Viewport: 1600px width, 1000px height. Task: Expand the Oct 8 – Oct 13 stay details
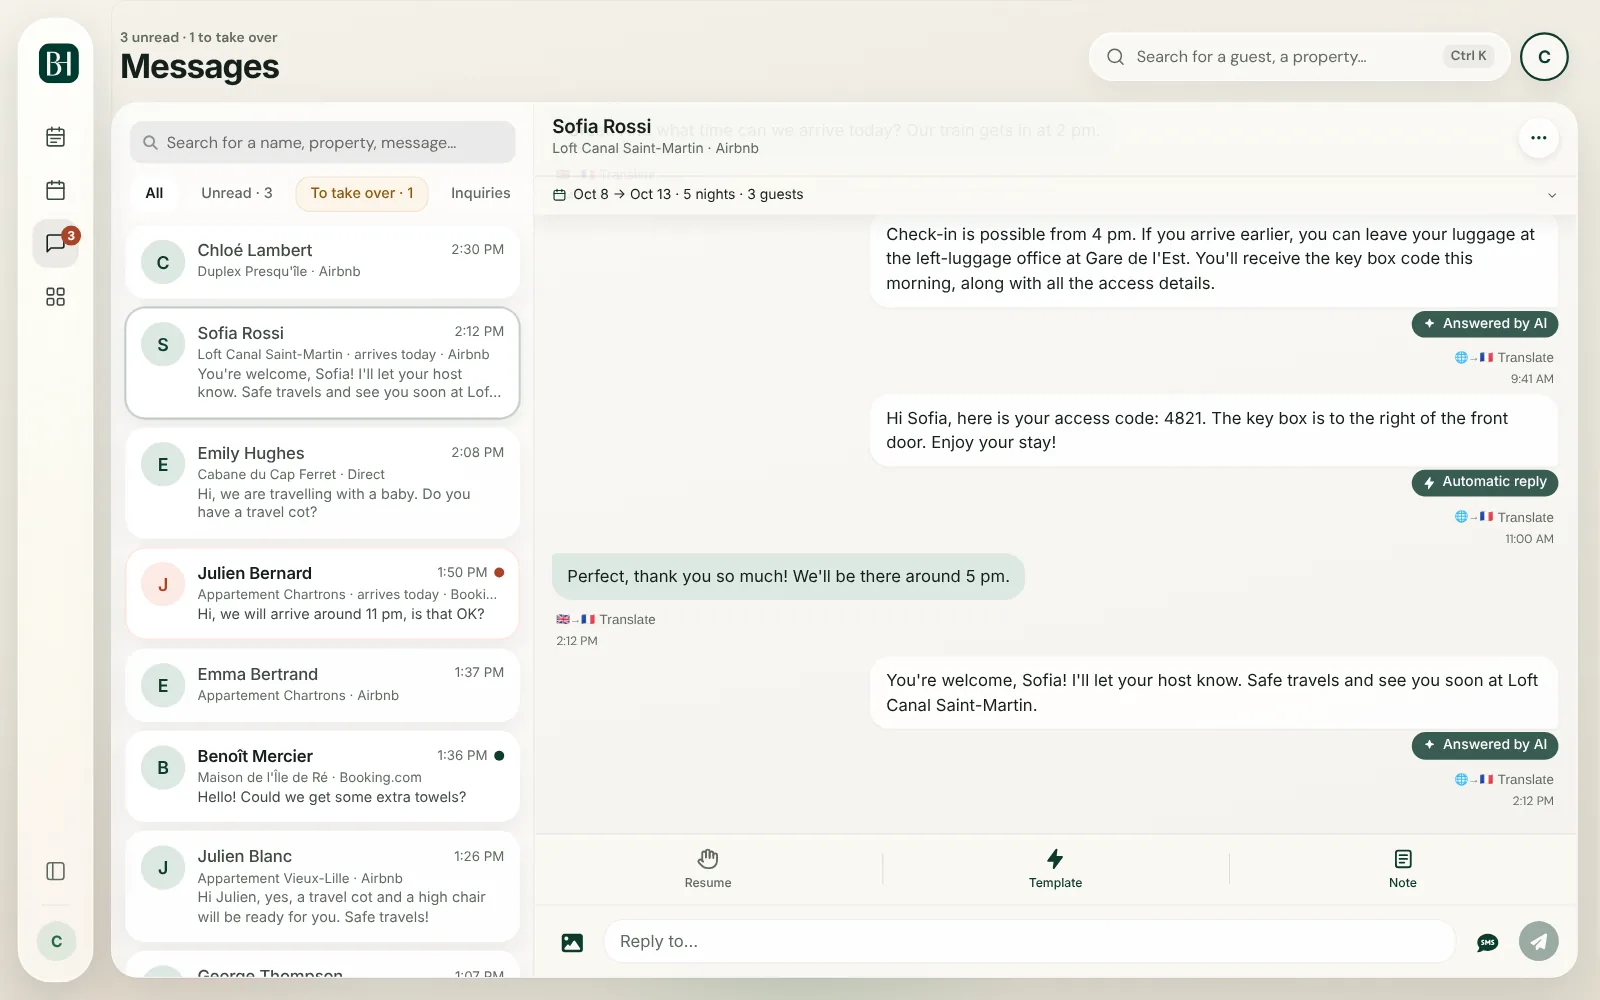(x=1055, y=195)
